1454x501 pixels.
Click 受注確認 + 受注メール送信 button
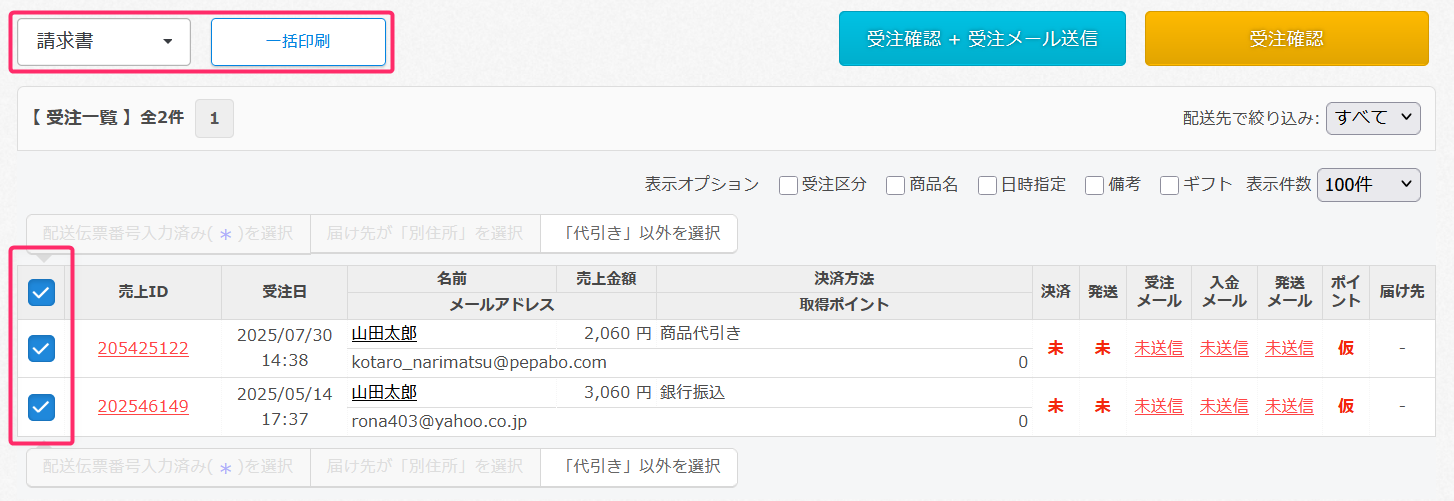pyautogui.click(x=982, y=39)
